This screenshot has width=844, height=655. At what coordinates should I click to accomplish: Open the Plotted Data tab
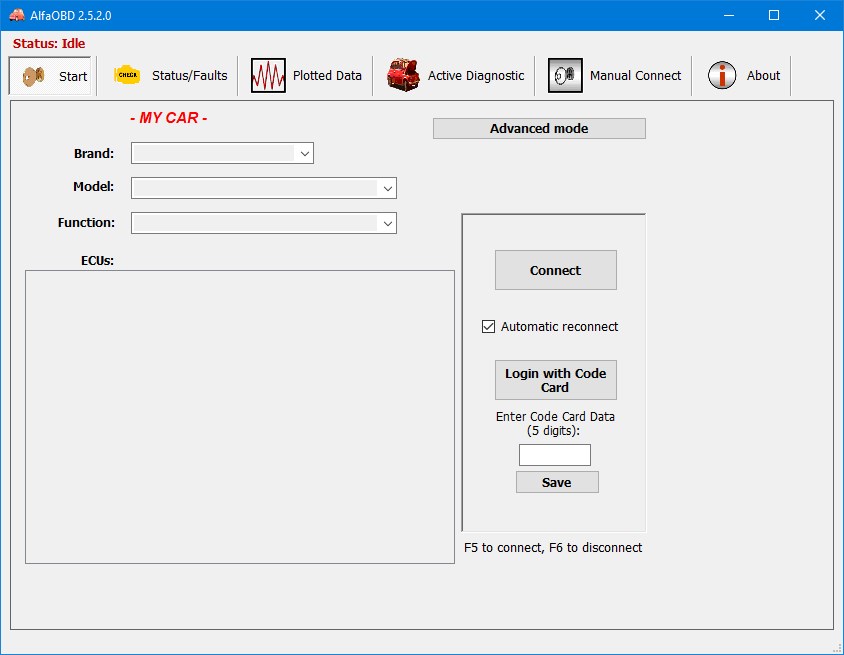pos(306,75)
